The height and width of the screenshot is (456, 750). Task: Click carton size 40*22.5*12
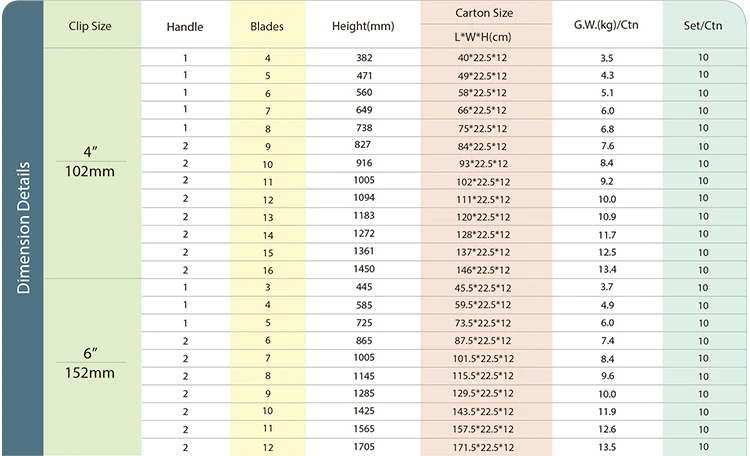(x=482, y=58)
